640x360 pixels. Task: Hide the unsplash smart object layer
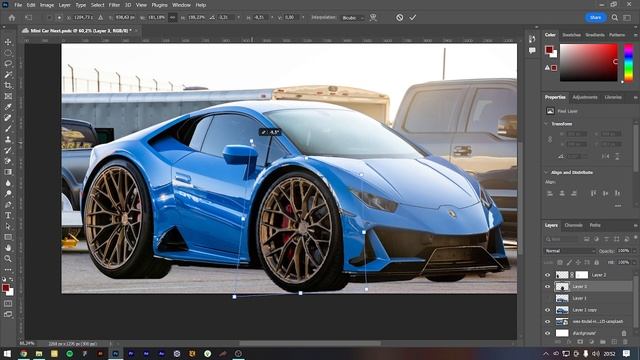click(x=548, y=322)
